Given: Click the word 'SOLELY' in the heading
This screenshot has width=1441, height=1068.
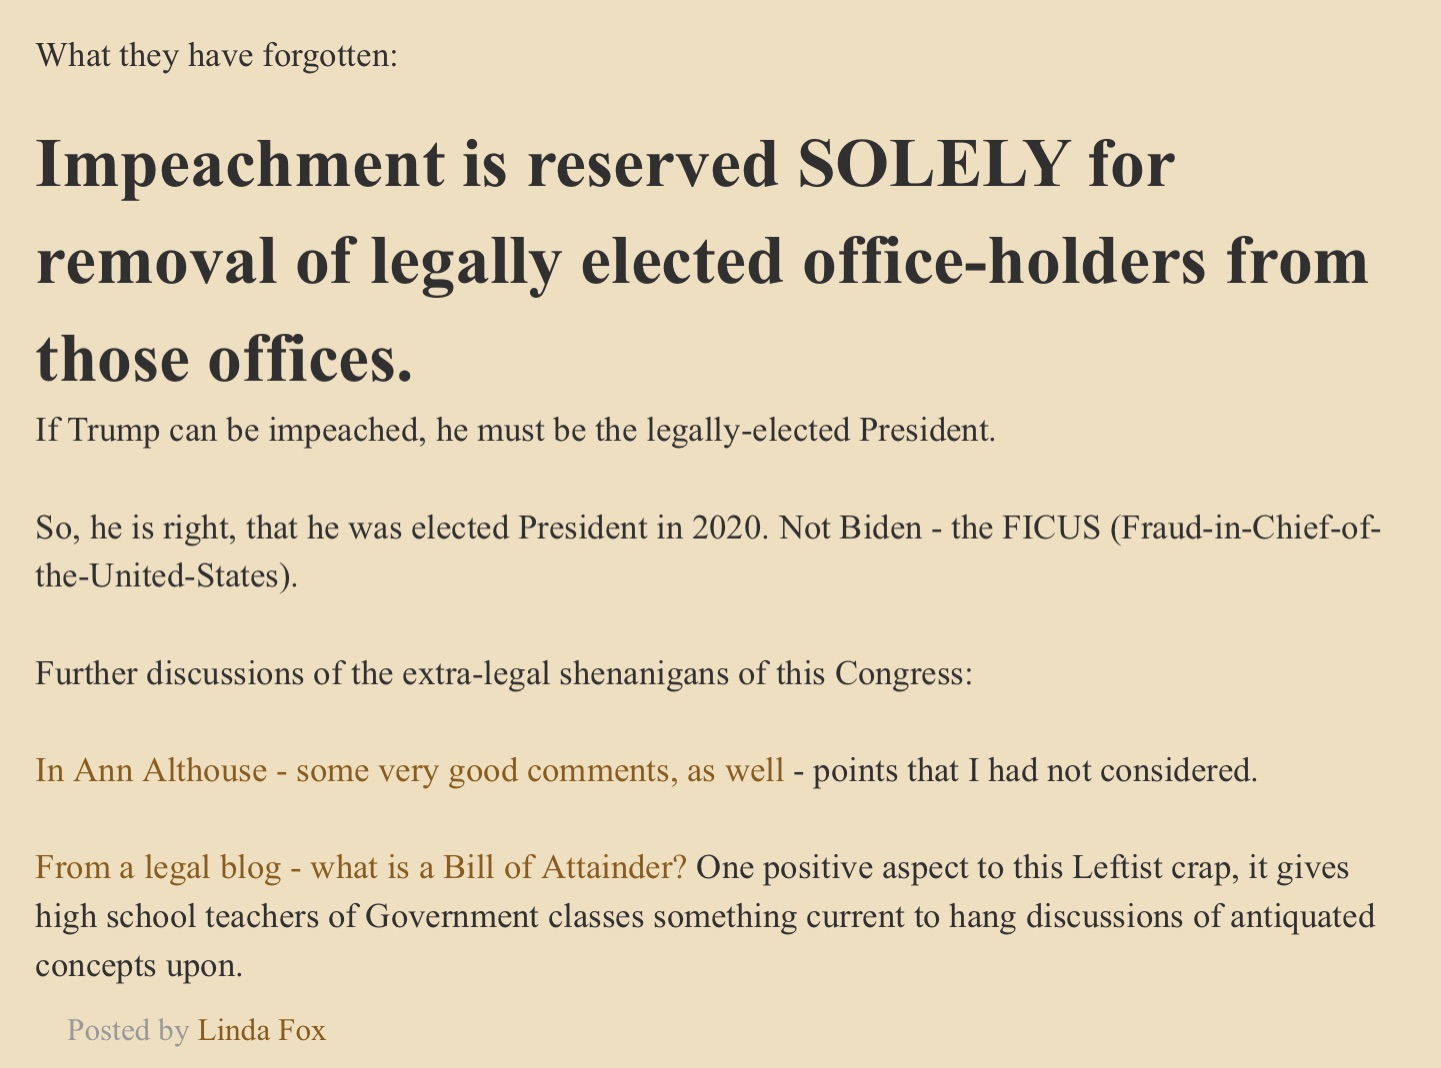Looking at the screenshot, I should [933, 164].
